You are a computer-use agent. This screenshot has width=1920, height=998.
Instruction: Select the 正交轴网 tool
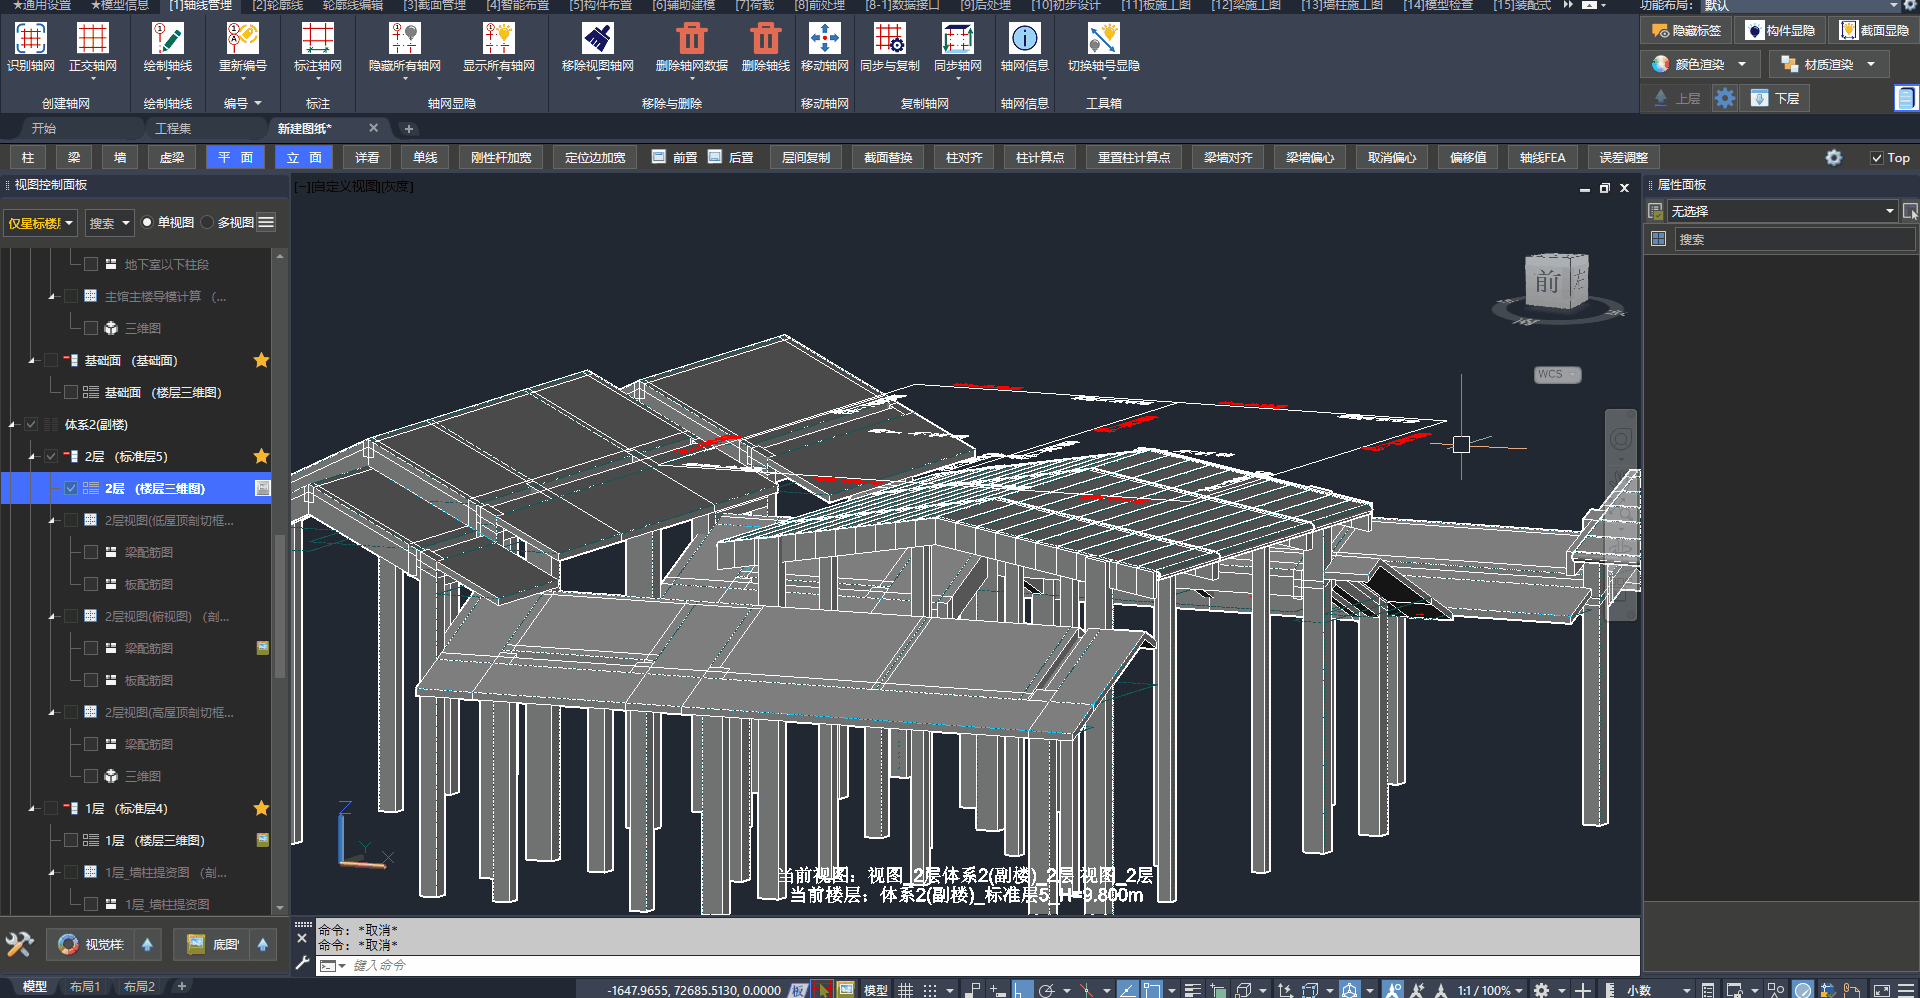[92, 40]
